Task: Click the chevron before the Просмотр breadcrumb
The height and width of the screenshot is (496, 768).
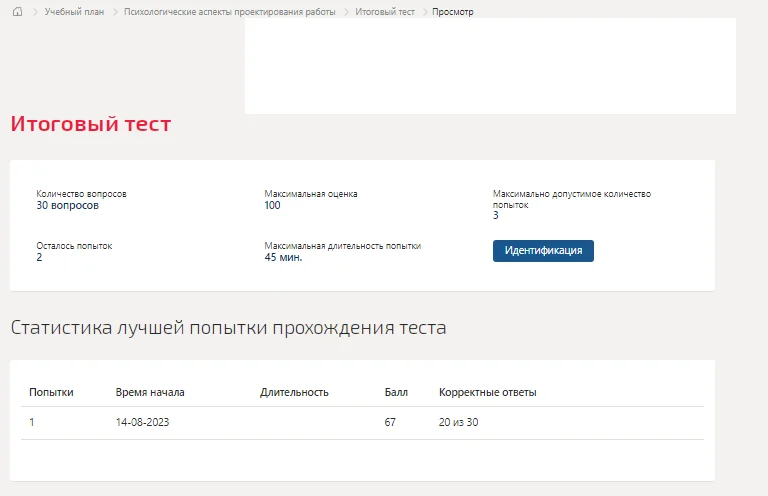Action: 425,12
